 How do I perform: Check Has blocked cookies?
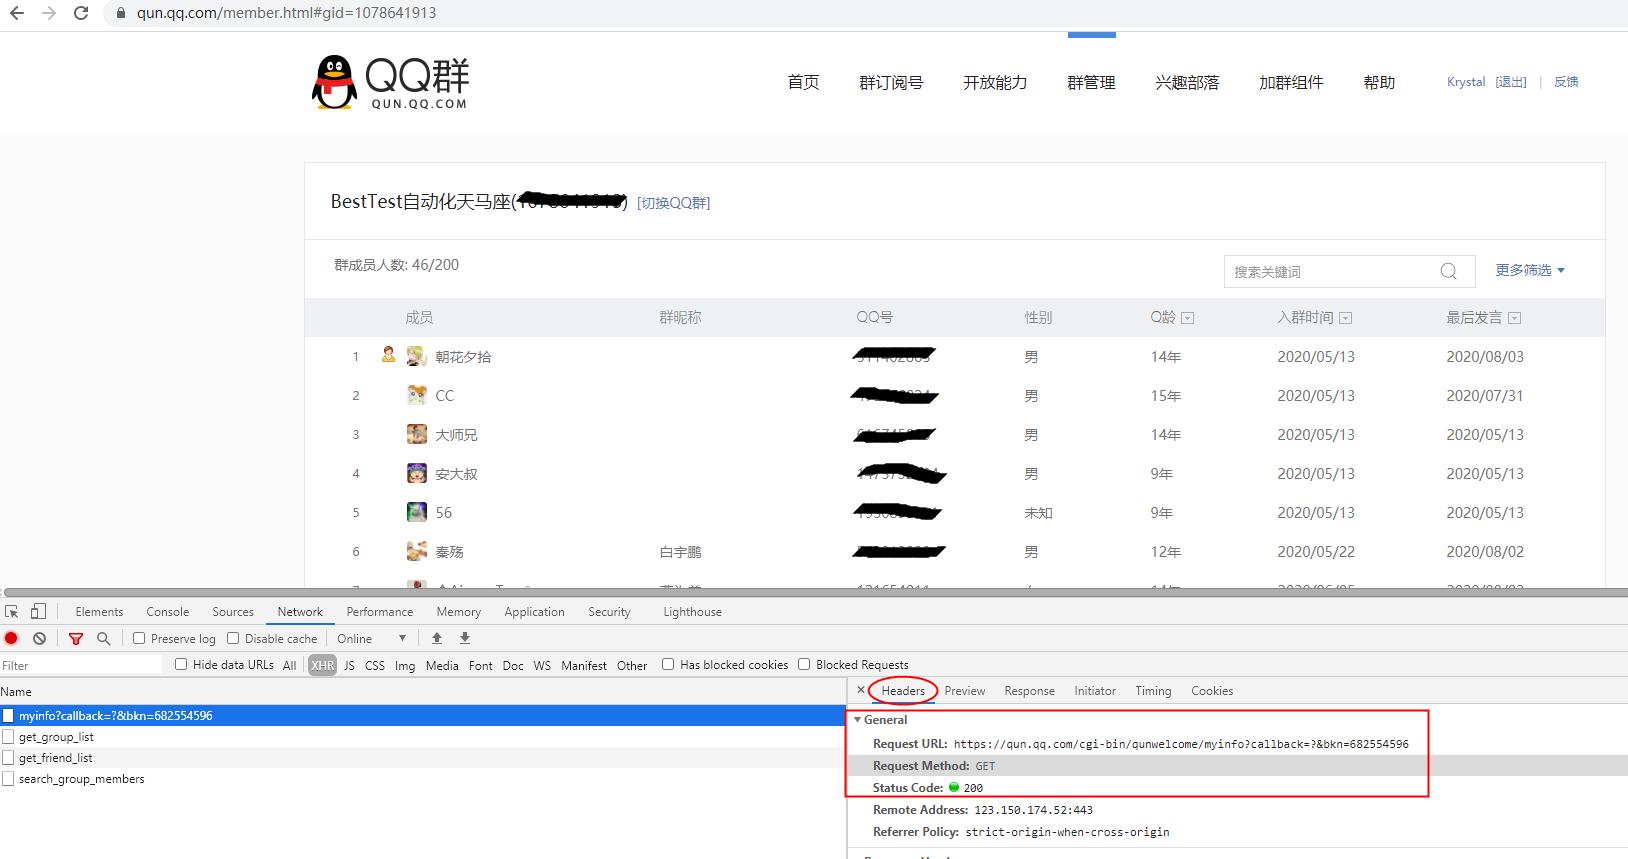click(668, 664)
